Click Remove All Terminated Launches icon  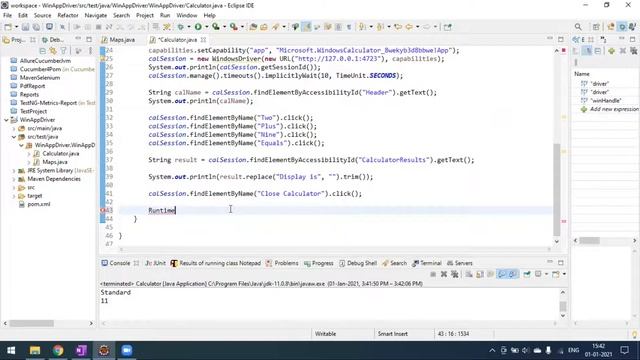[x=454, y=274]
